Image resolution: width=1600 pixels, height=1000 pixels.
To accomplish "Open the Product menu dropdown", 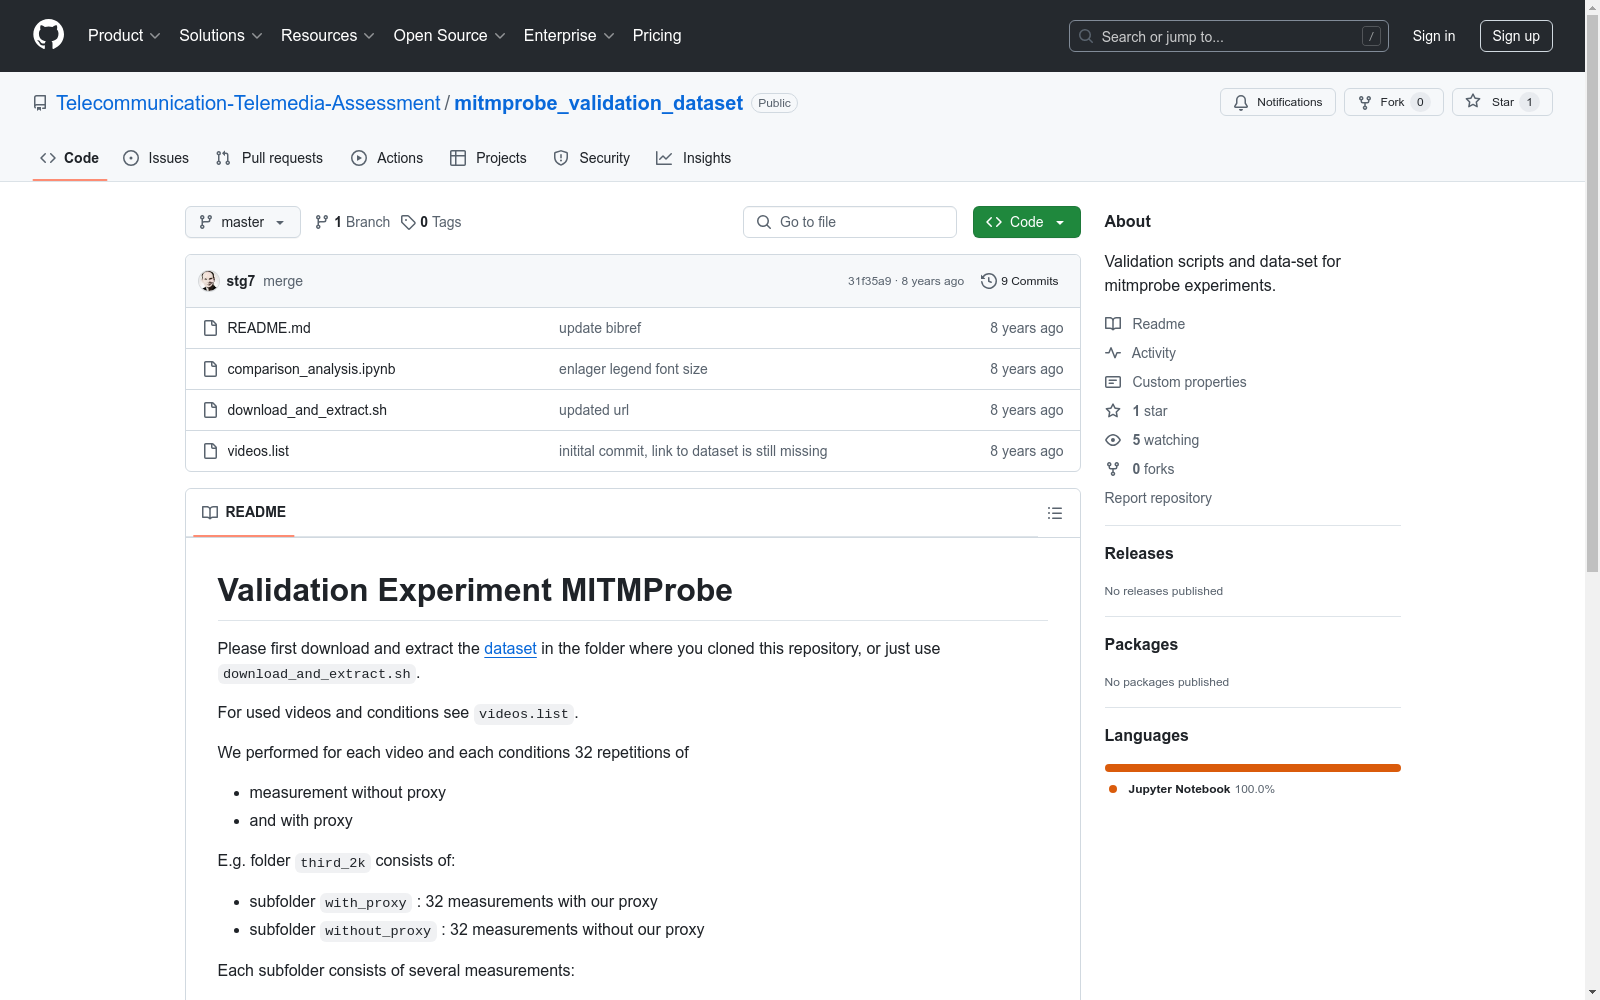I will pos(124,36).
